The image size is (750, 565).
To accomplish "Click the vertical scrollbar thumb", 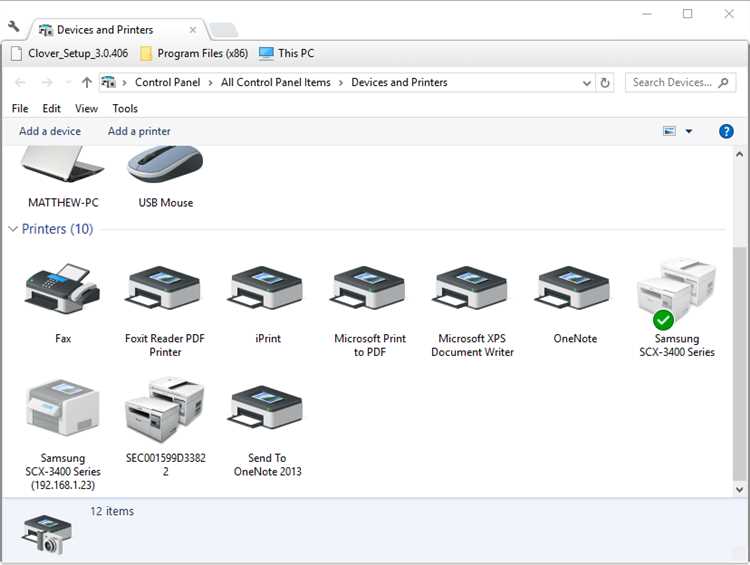I will (739, 364).
